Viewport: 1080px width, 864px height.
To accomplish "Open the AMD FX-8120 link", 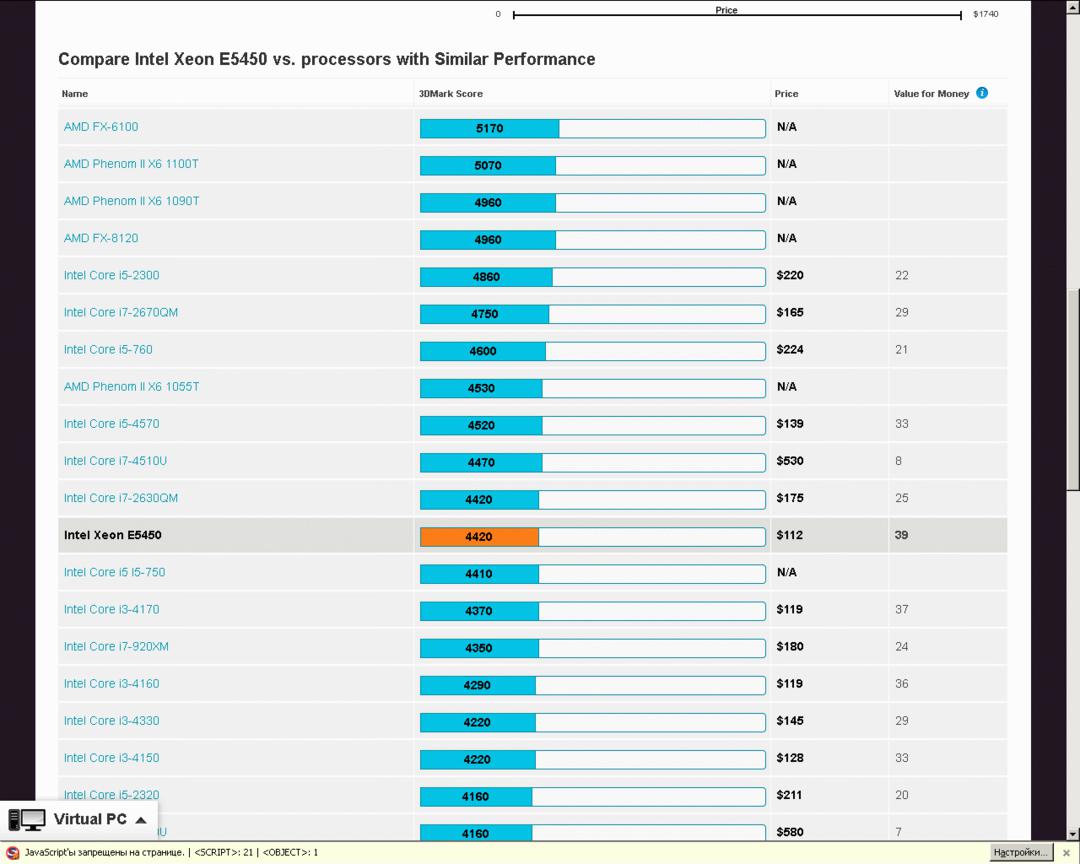I will click(101, 238).
